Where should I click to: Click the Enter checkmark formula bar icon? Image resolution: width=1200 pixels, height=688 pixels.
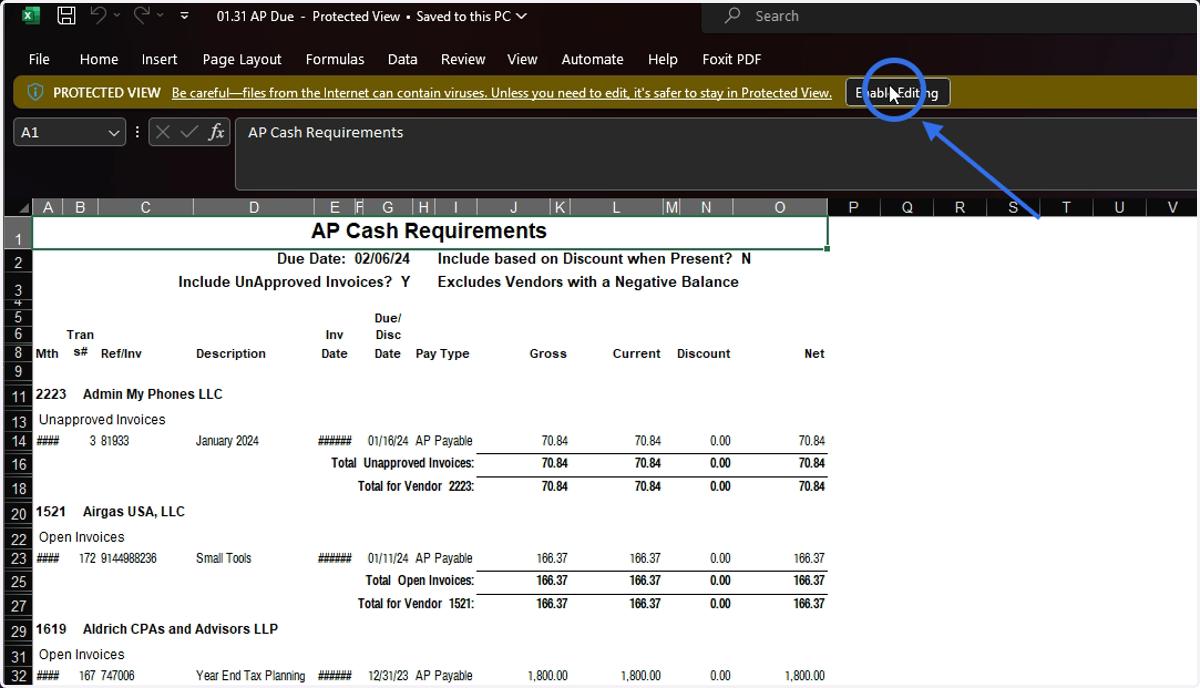click(x=189, y=132)
